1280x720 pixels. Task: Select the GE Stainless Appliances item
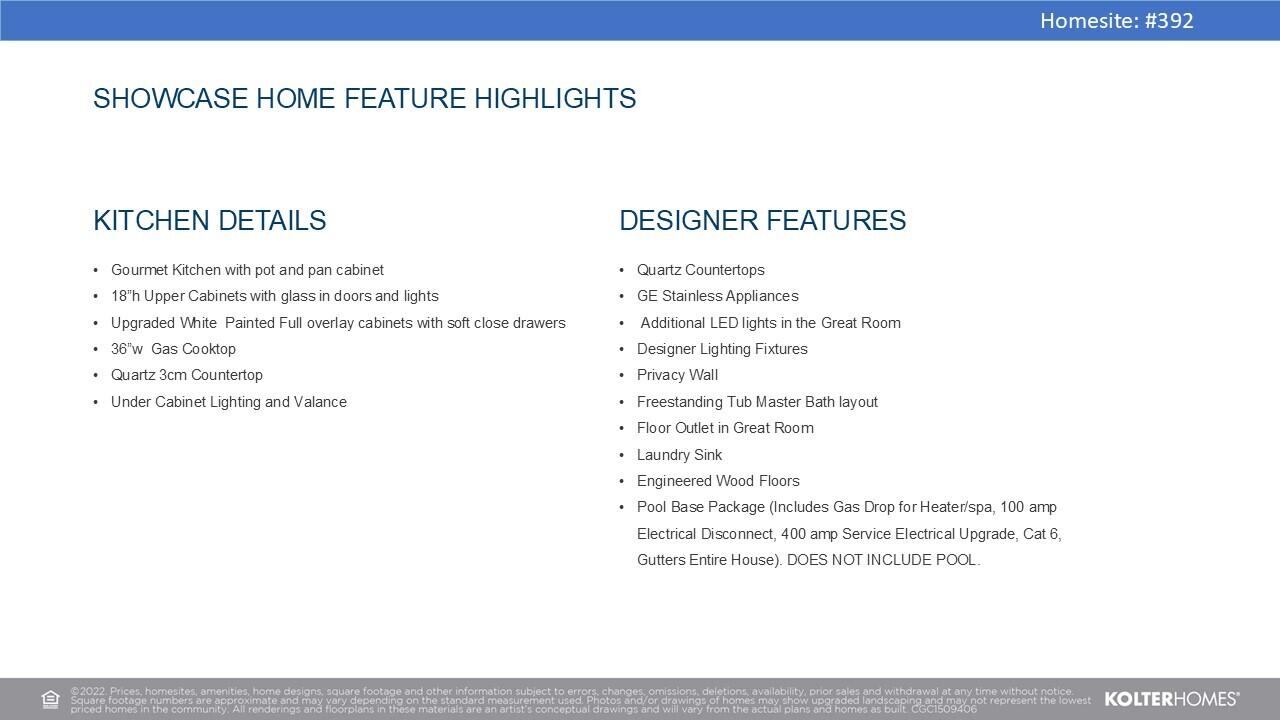718,295
